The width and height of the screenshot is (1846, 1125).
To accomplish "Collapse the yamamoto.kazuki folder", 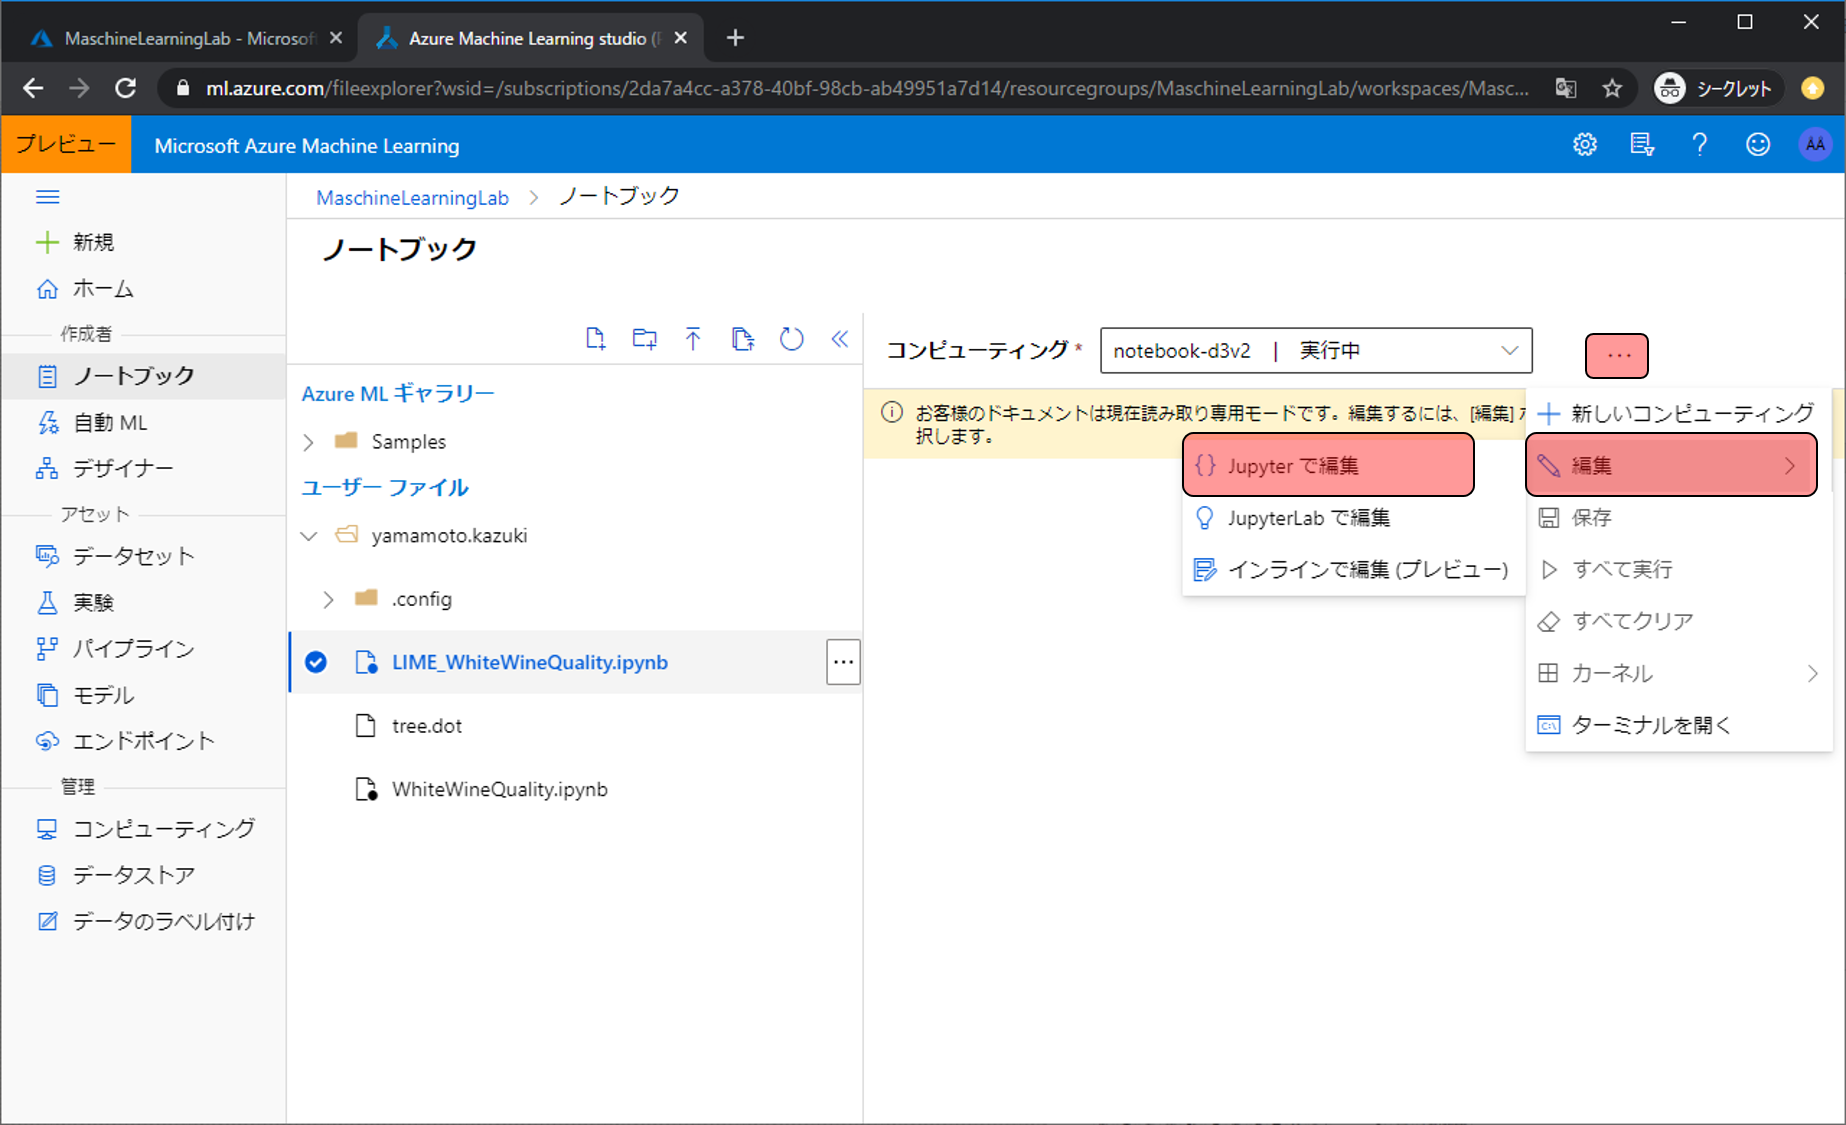I will pos(309,536).
